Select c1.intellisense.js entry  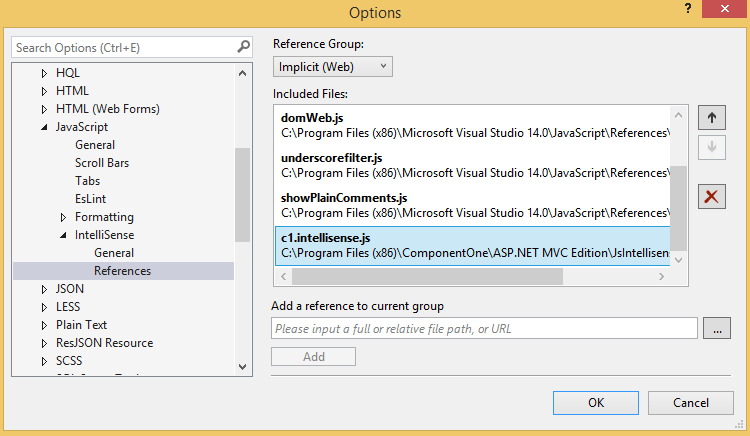(473, 246)
